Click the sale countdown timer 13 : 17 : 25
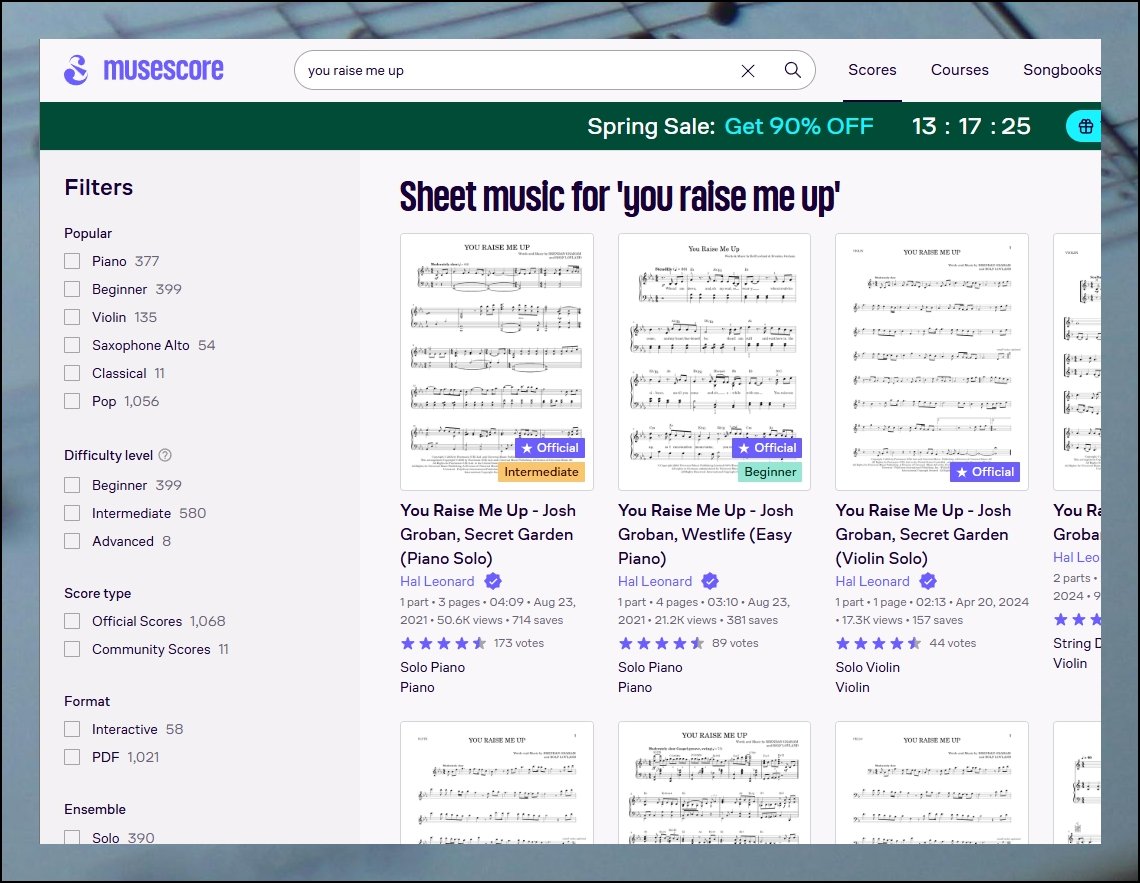The width and height of the screenshot is (1140, 883). (971, 126)
